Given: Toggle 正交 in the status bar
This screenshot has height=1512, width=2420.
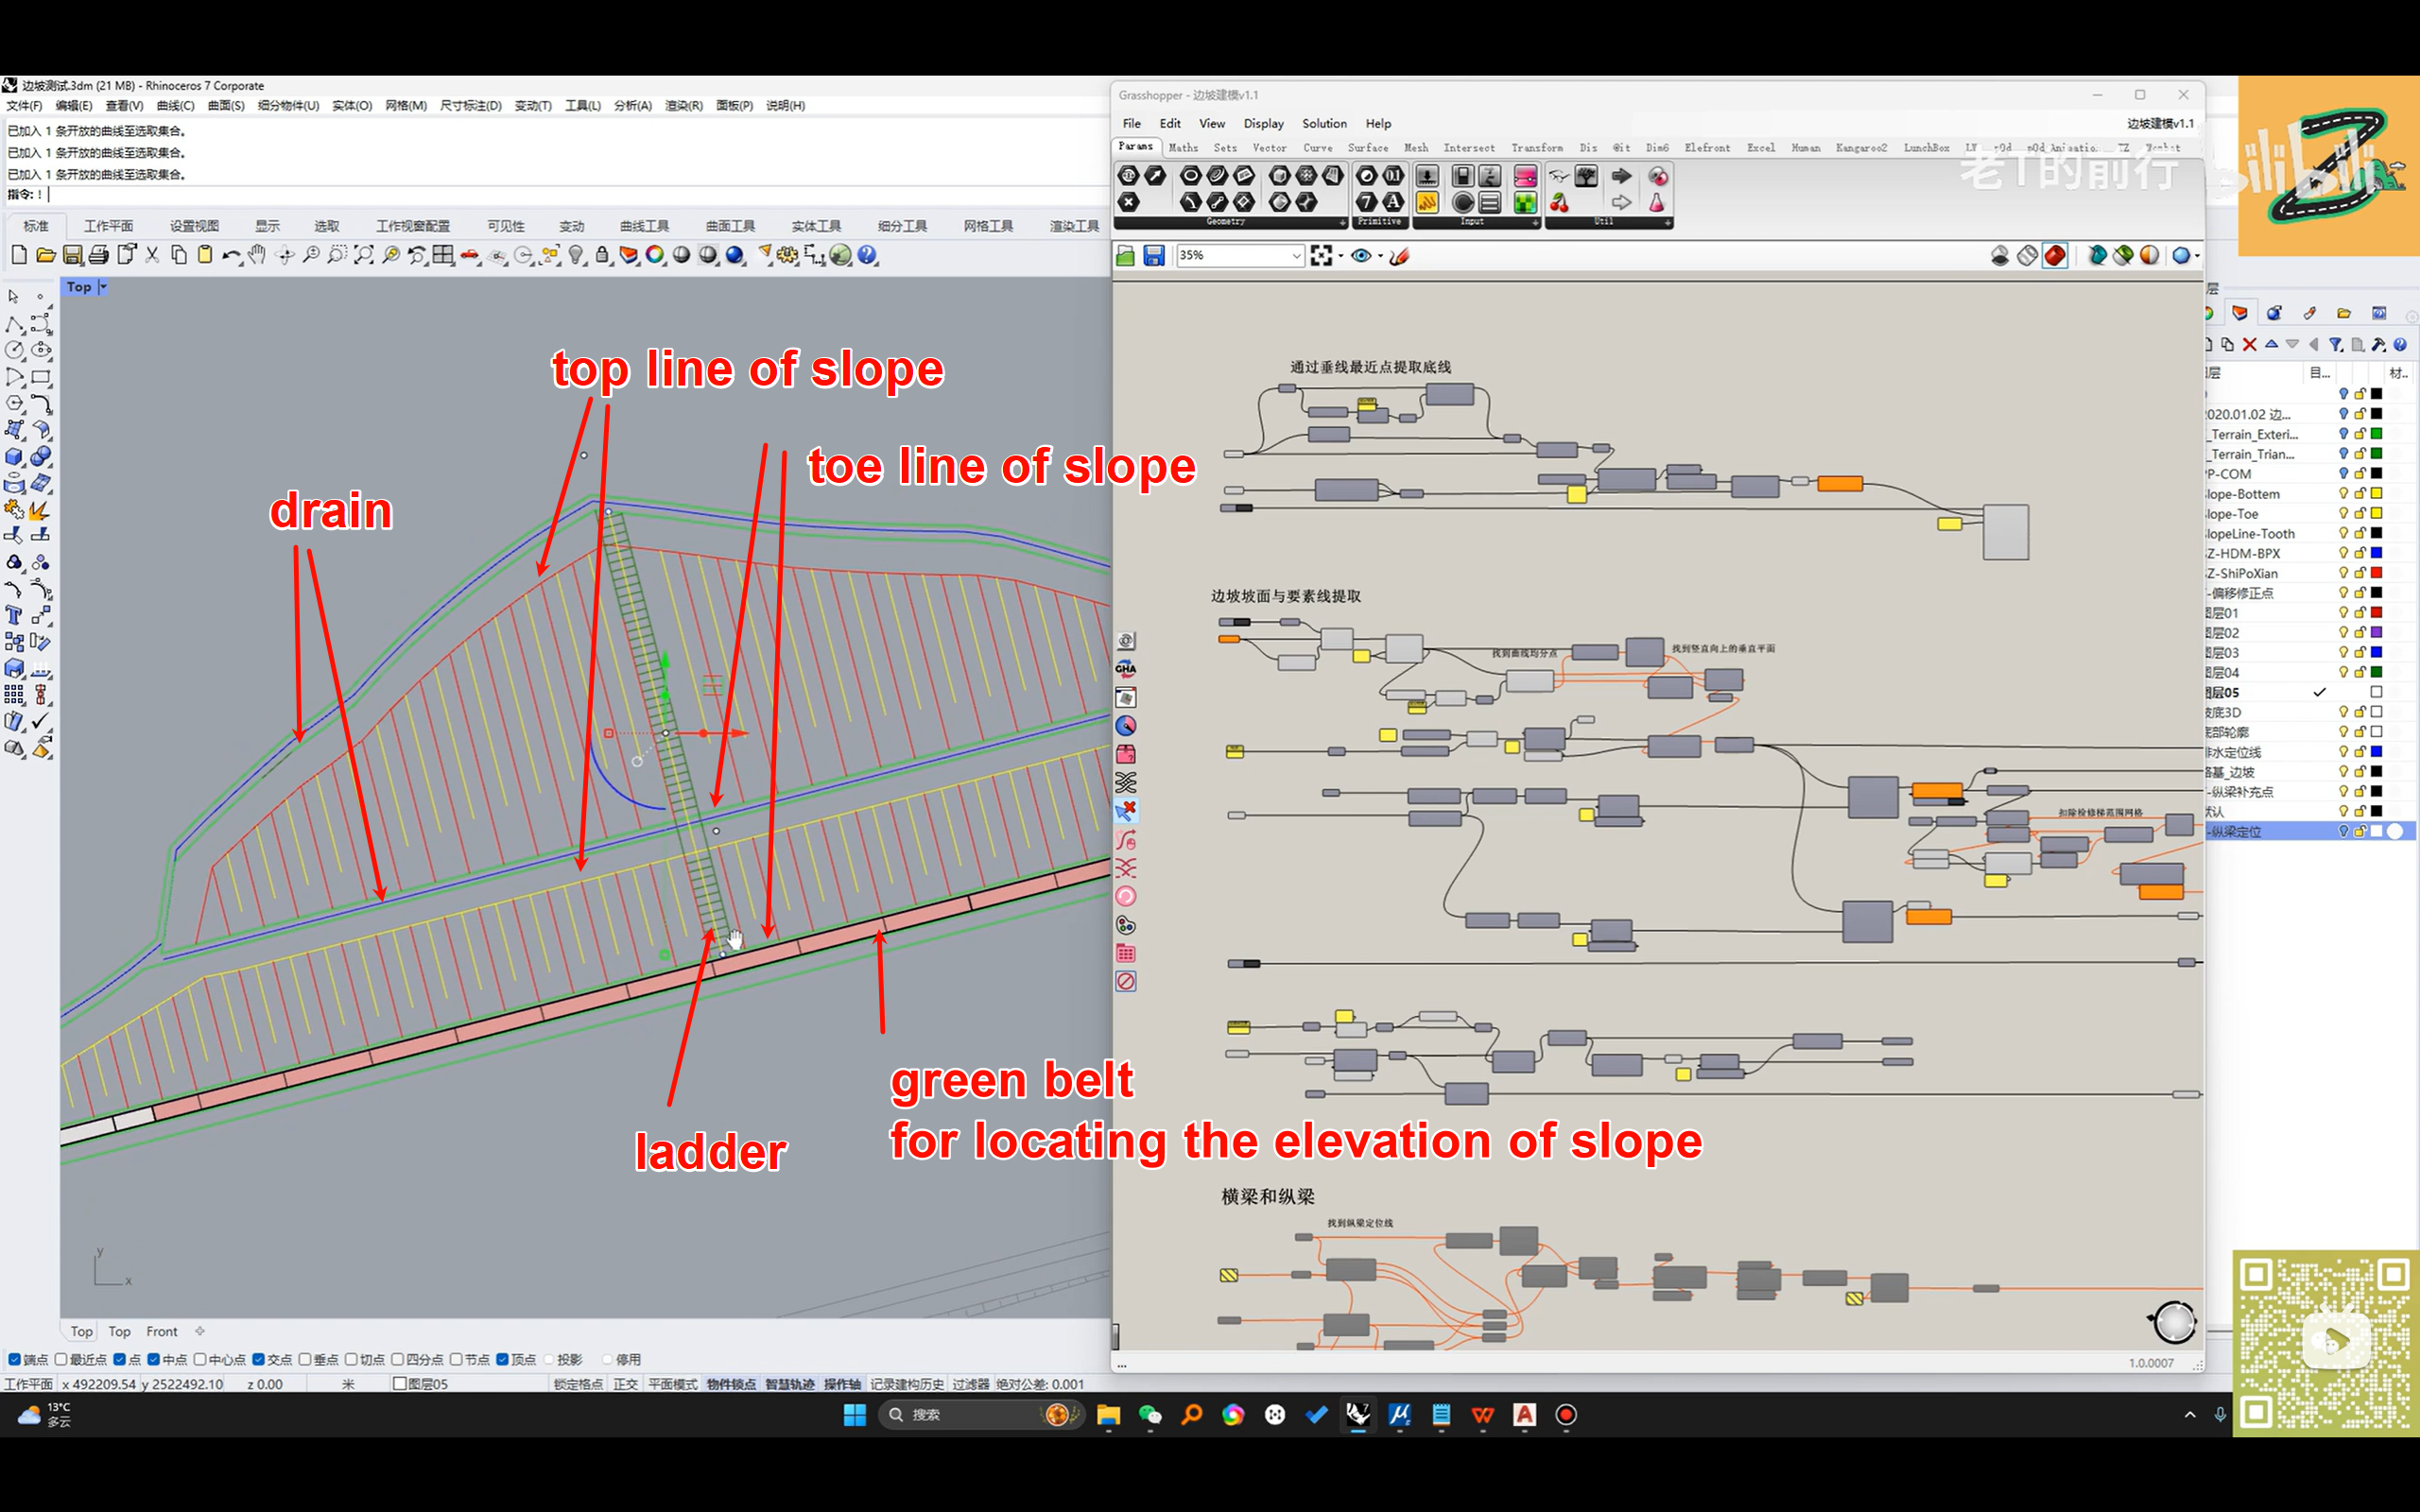Looking at the screenshot, I should click(x=625, y=1384).
